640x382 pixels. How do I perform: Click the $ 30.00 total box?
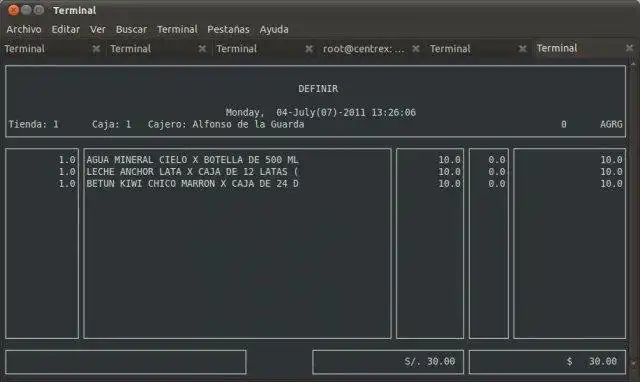[x=547, y=362]
